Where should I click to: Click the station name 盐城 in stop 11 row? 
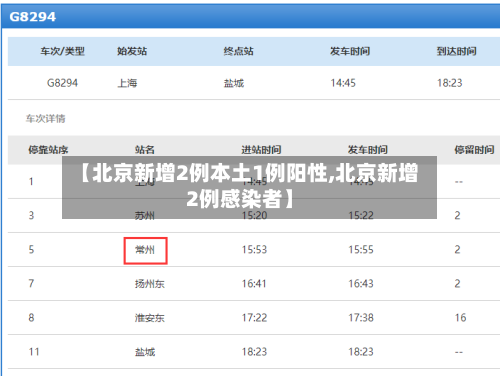point(145,352)
